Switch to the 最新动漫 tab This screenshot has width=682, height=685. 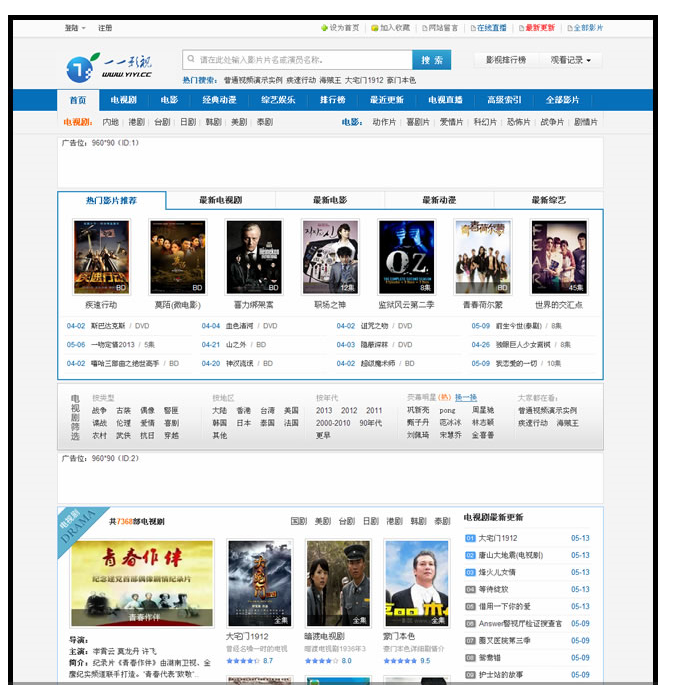(439, 201)
